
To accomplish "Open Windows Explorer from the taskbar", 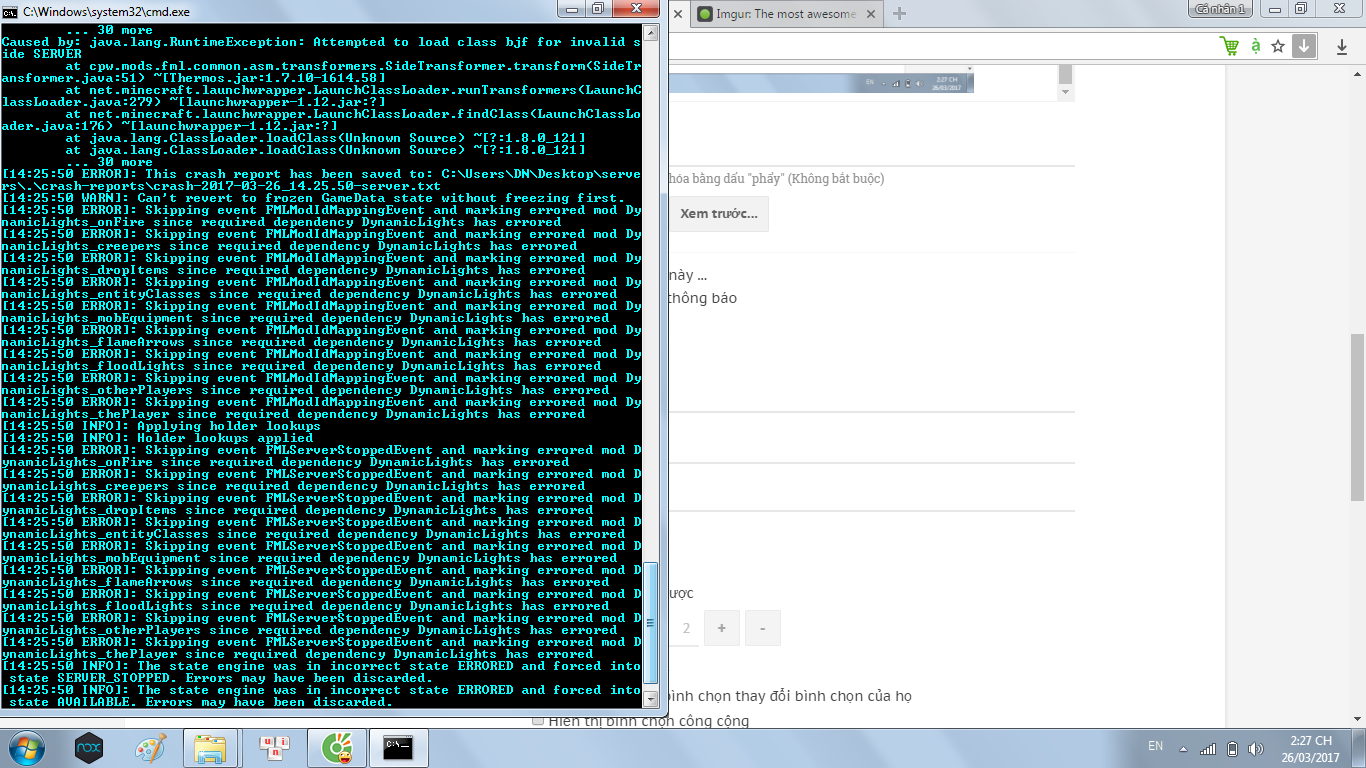I will pyautogui.click(x=211, y=748).
